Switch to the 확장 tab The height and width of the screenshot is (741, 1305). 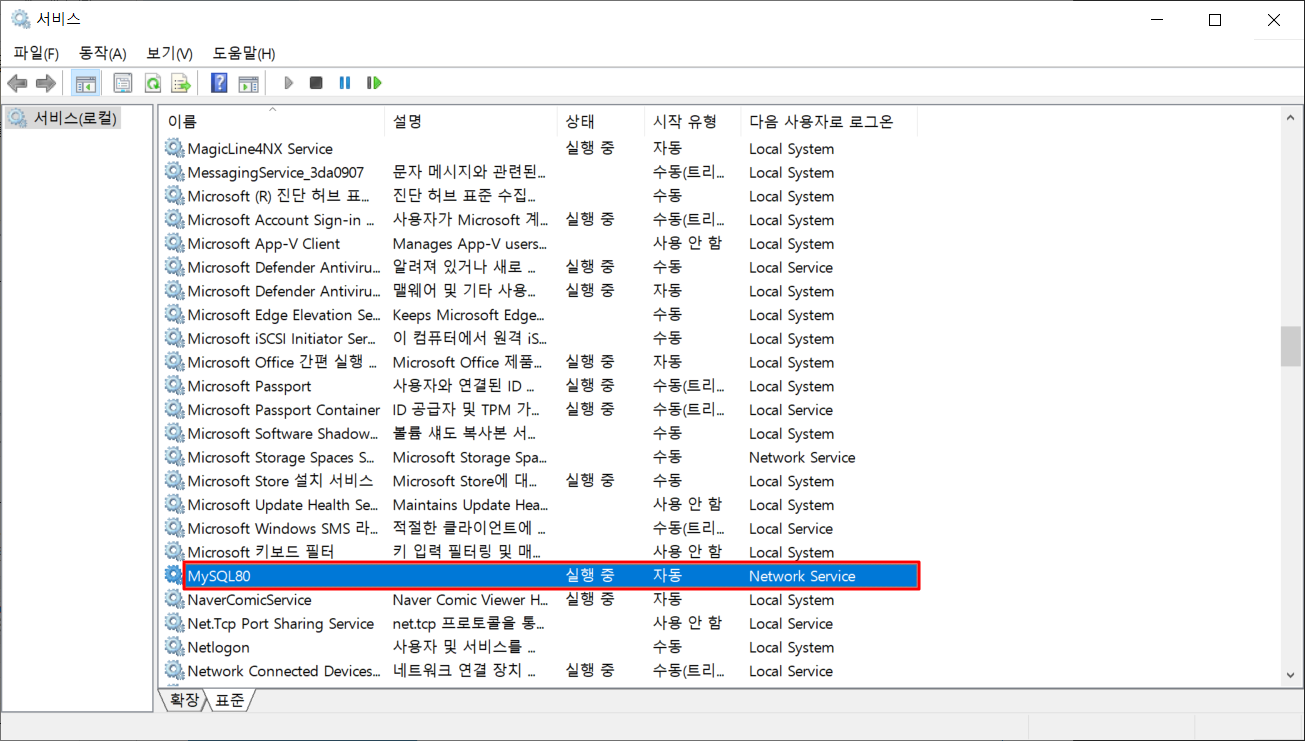[x=184, y=700]
